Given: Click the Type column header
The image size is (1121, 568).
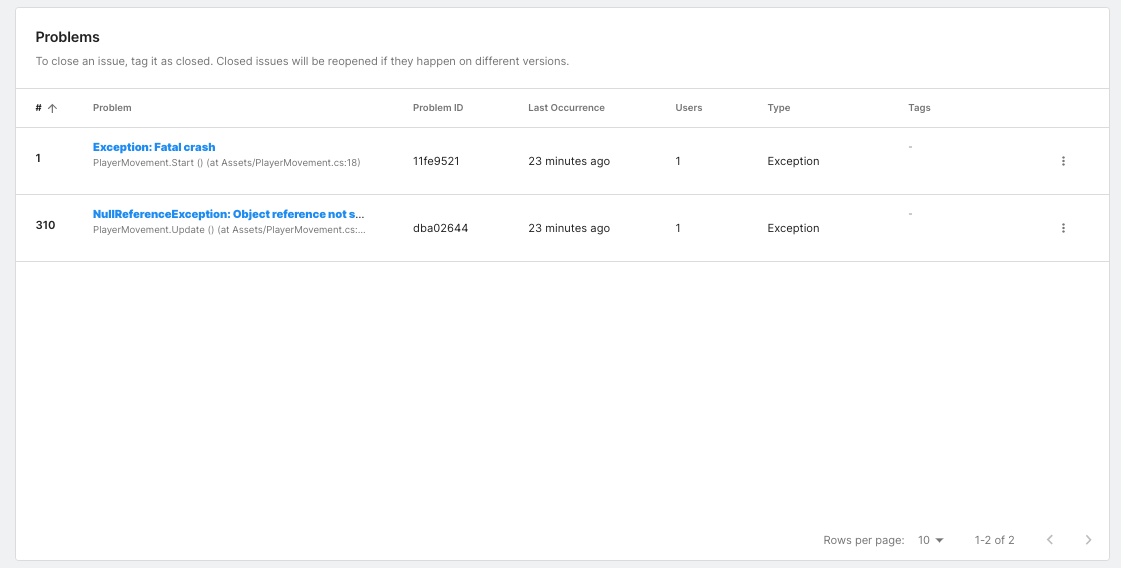Looking at the screenshot, I should [778, 108].
